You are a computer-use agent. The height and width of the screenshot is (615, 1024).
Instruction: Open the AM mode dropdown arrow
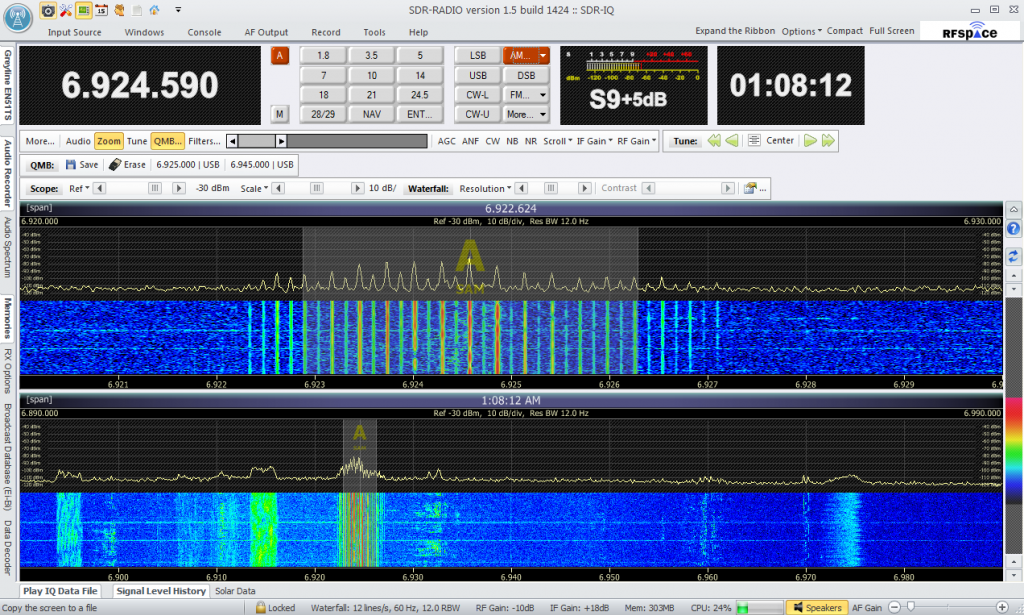[543, 55]
